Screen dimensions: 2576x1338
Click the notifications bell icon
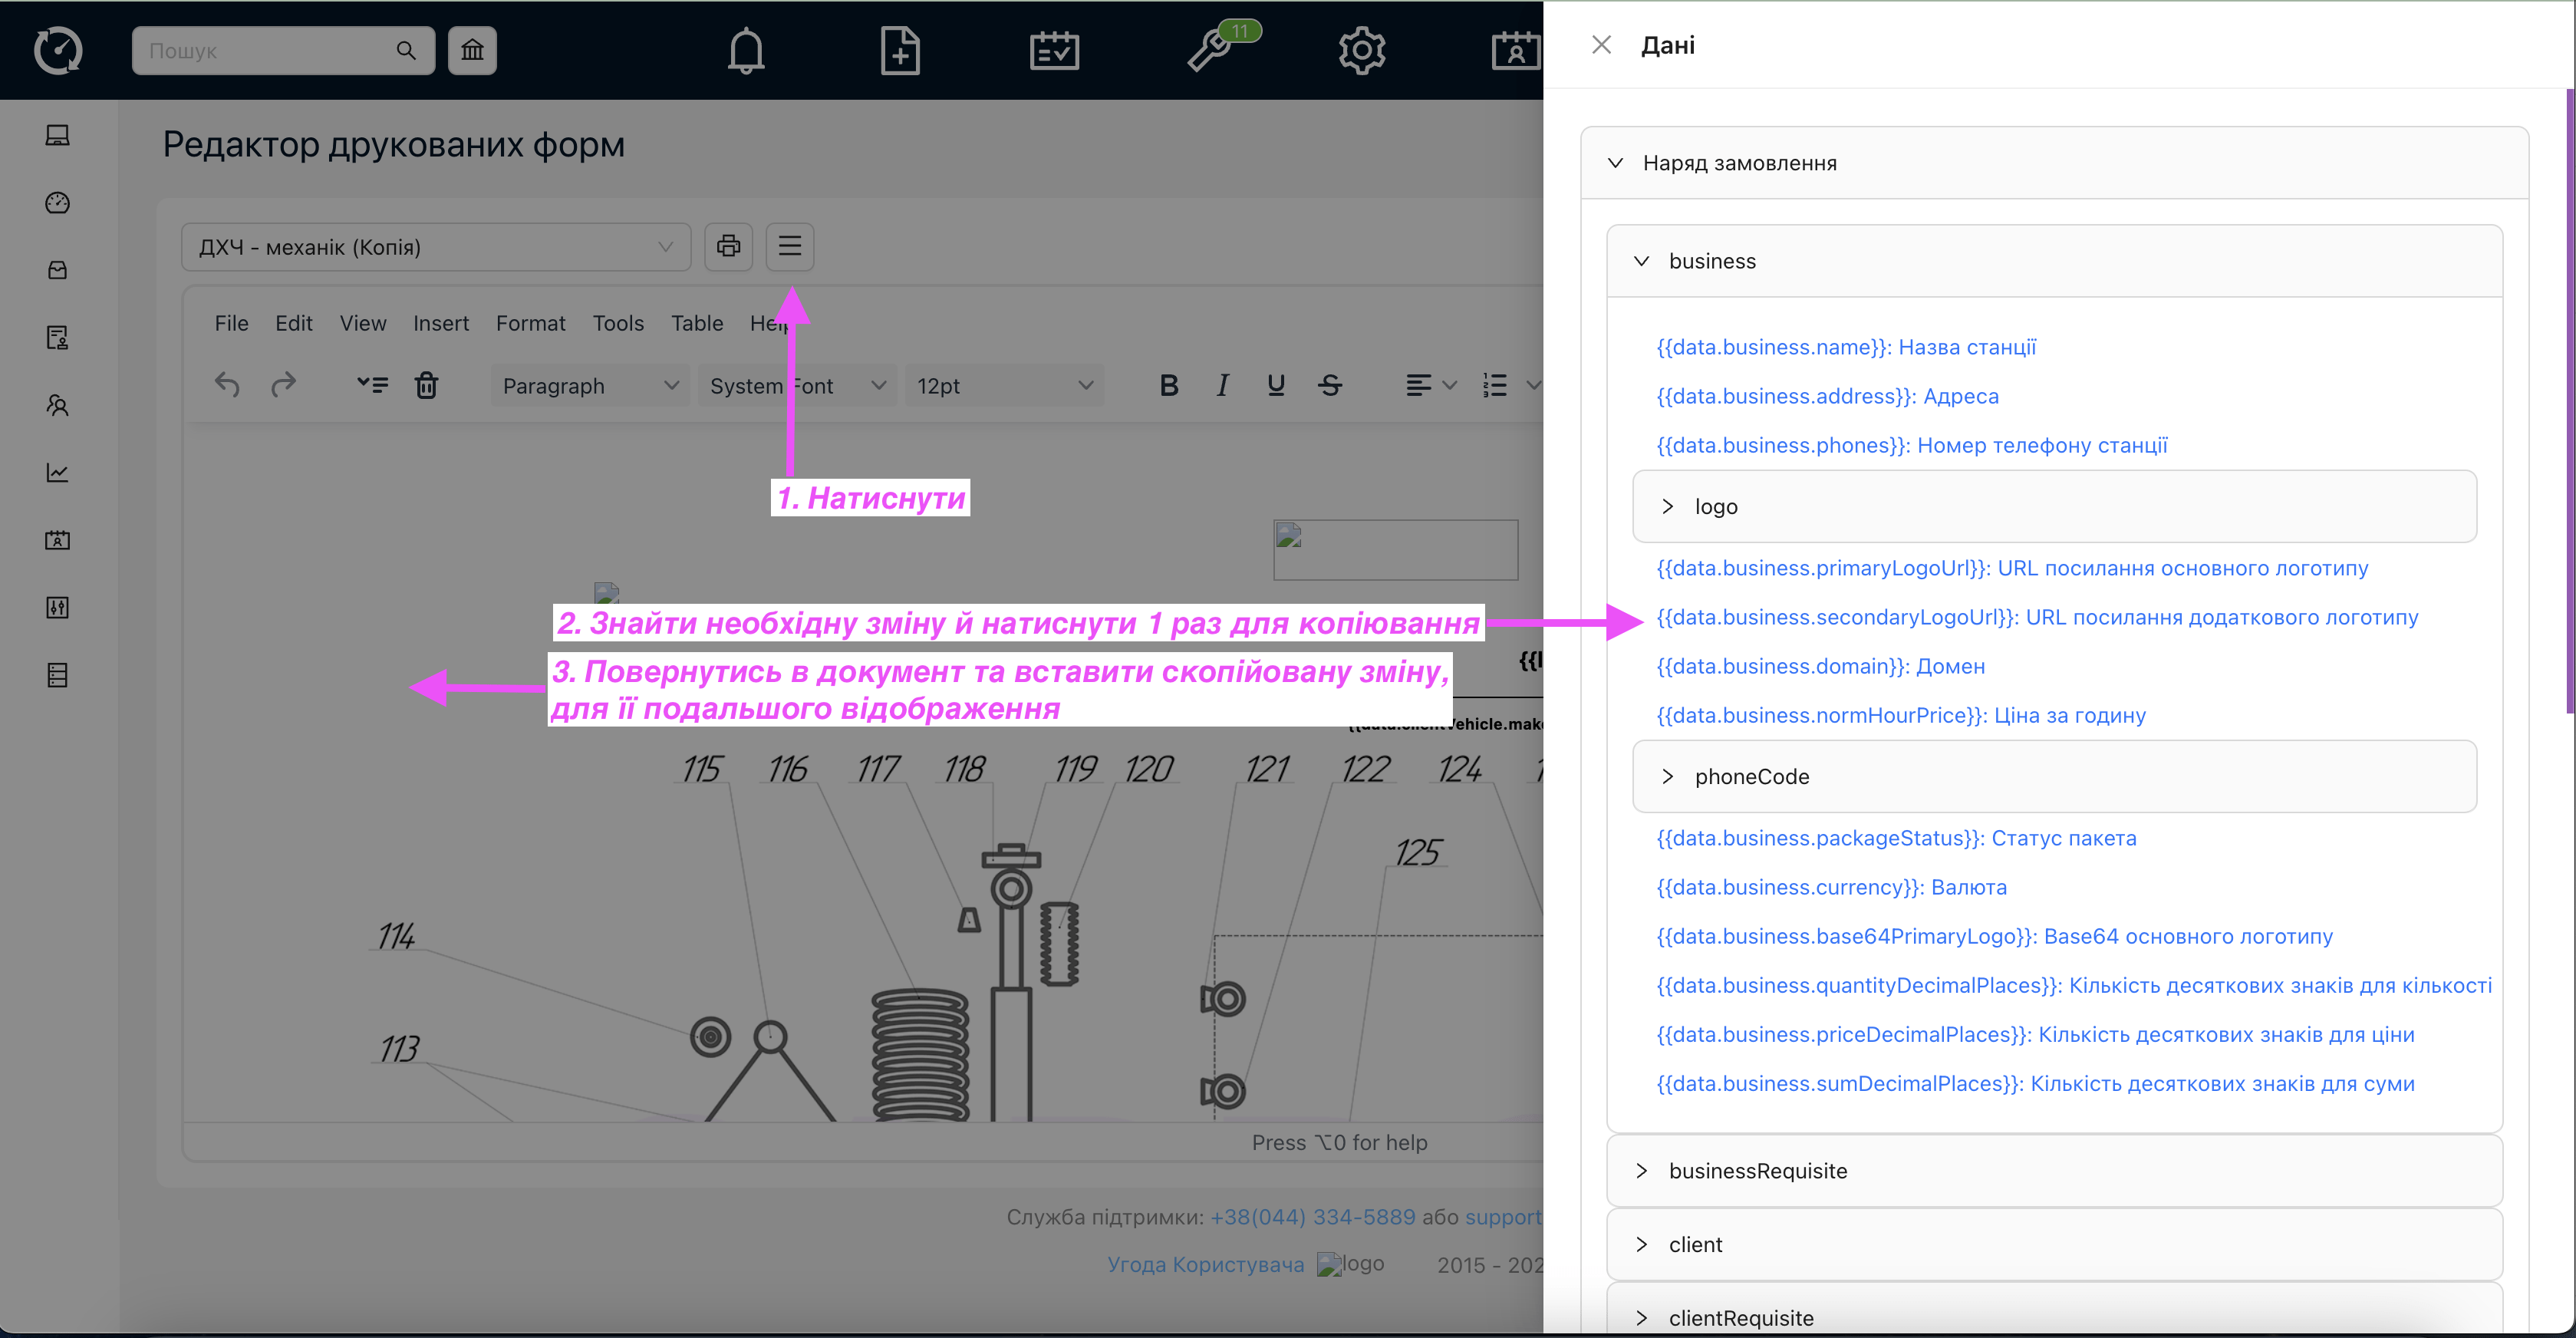746,50
